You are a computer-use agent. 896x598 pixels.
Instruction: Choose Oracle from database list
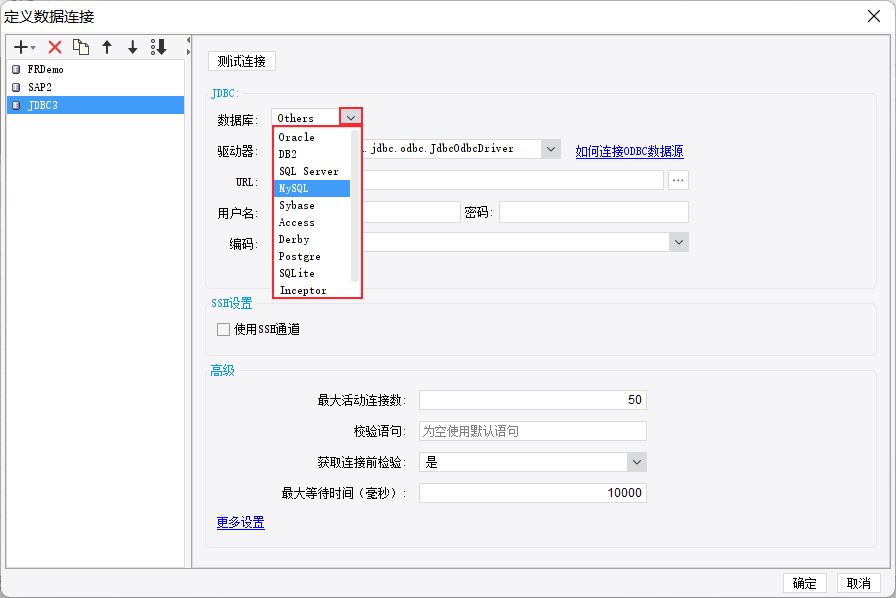tap(312, 137)
